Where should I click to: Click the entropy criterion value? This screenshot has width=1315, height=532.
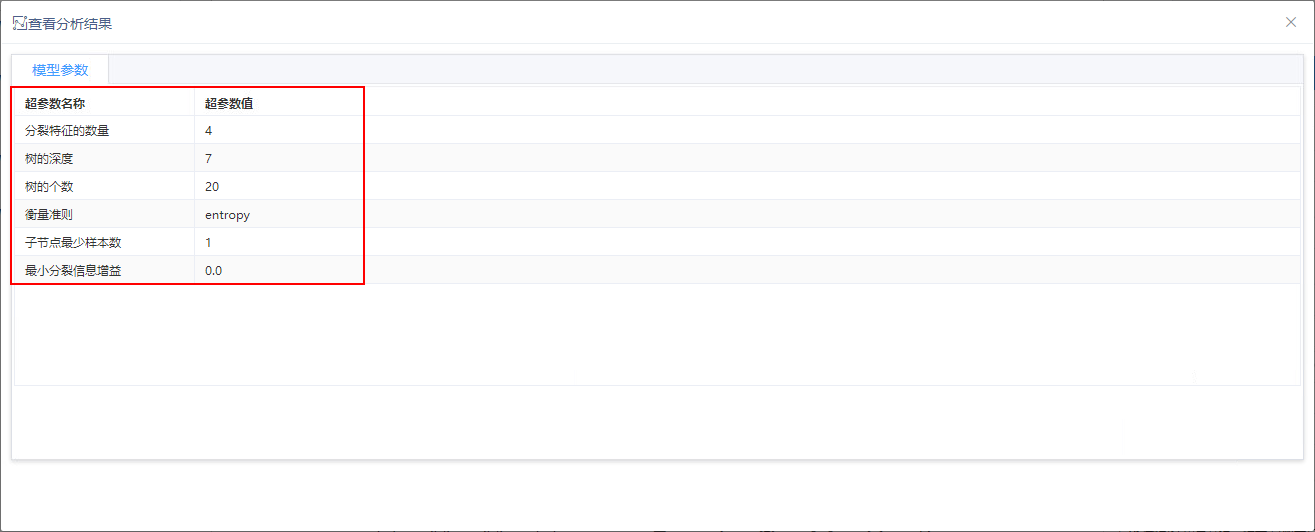tap(227, 214)
